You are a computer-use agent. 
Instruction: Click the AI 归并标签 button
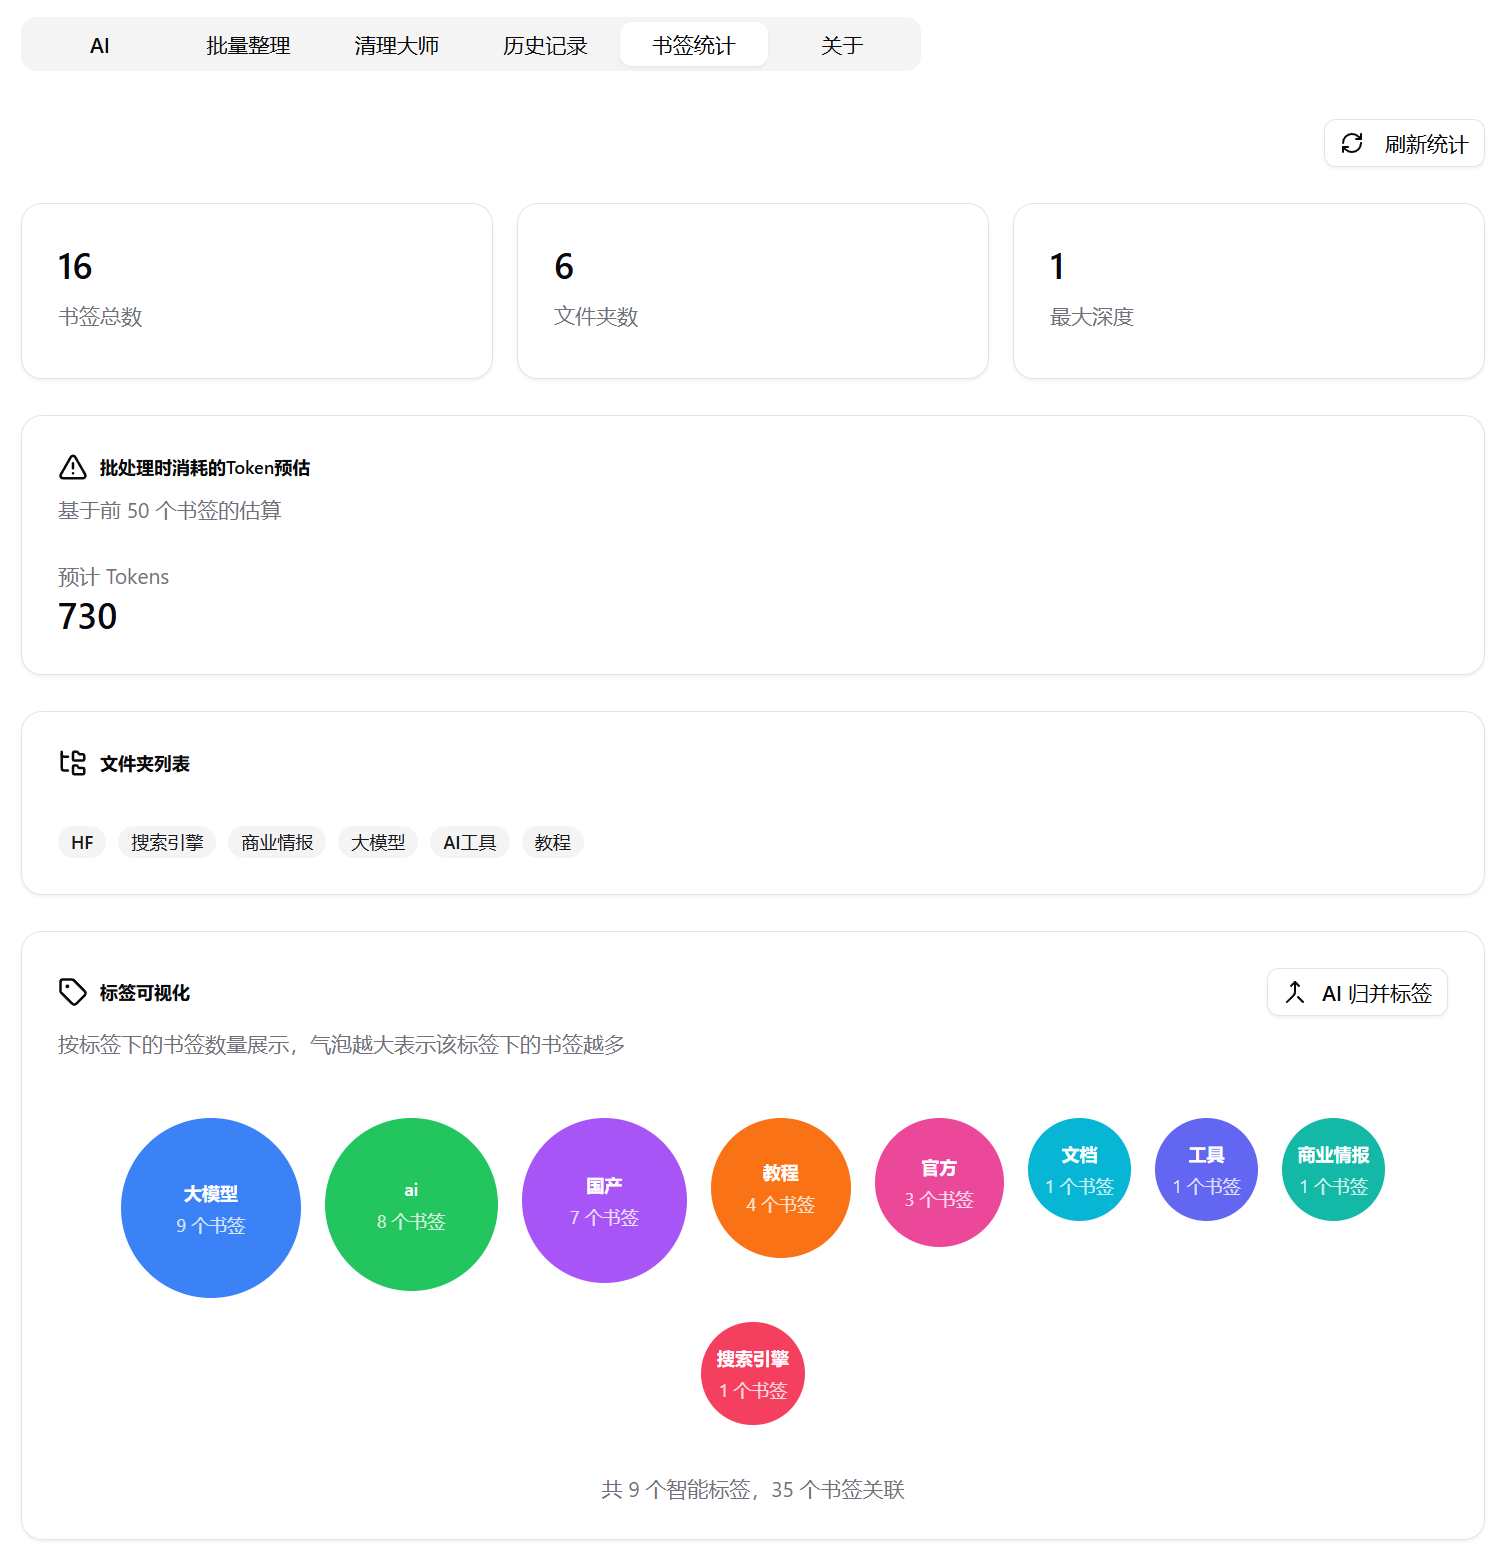(1357, 993)
